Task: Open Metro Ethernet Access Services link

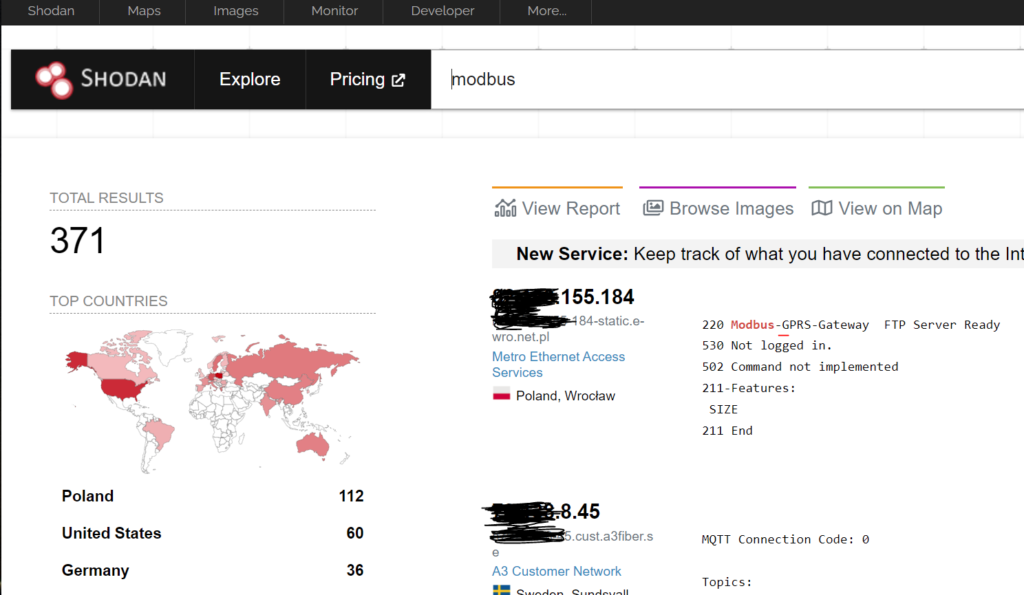Action: (x=558, y=364)
